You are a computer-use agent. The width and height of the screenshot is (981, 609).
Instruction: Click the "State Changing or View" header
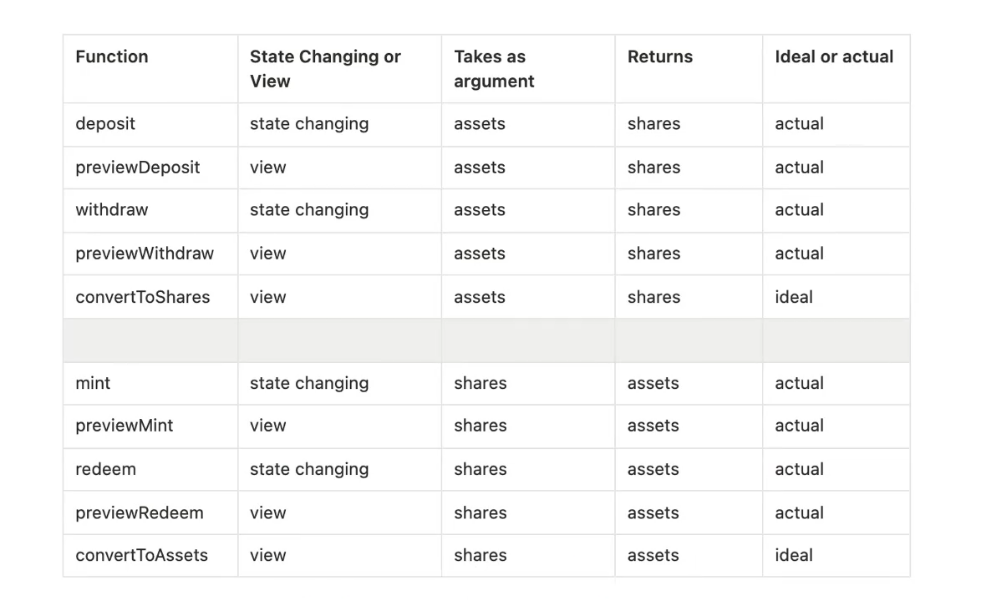(x=325, y=69)
